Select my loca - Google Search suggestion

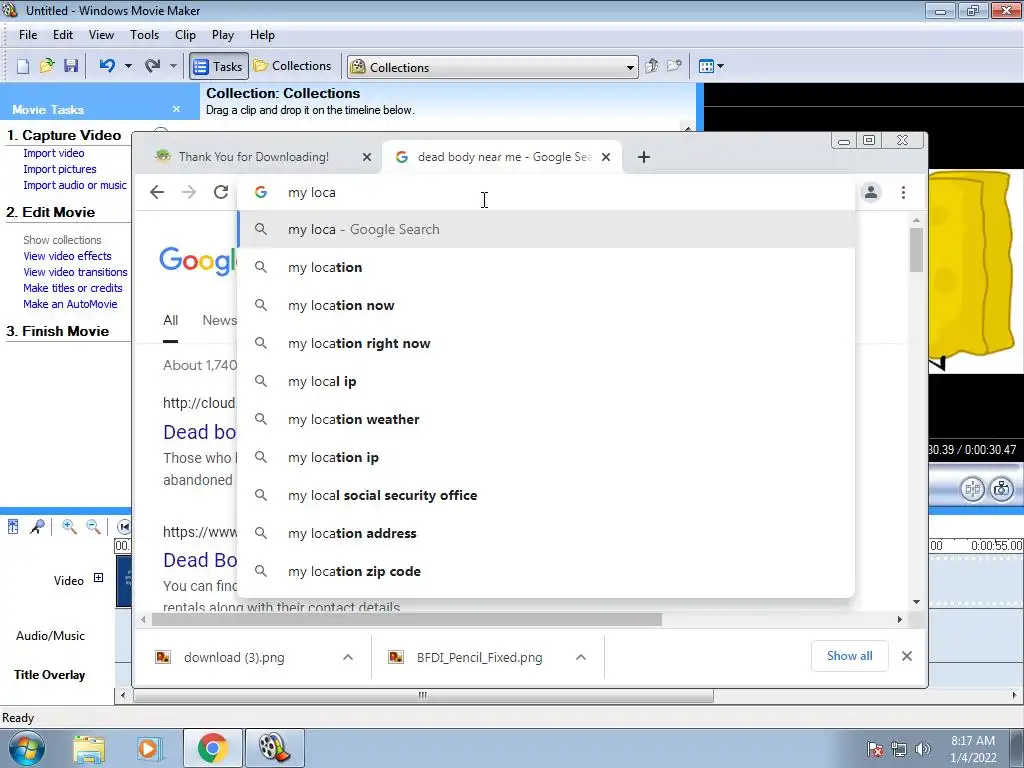[x=546, y=230]
